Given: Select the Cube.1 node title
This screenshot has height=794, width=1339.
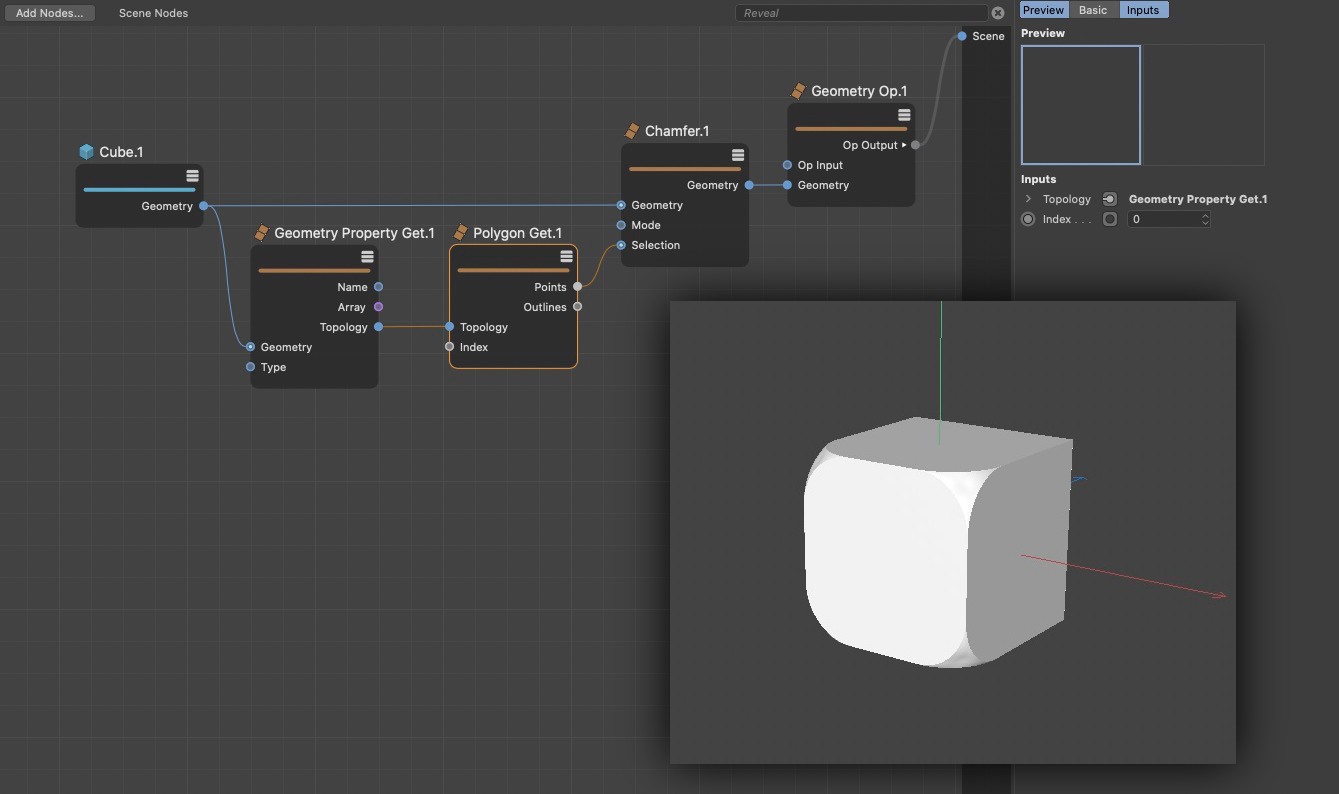Looking at the screenshot, I should [x=121, y=152].
